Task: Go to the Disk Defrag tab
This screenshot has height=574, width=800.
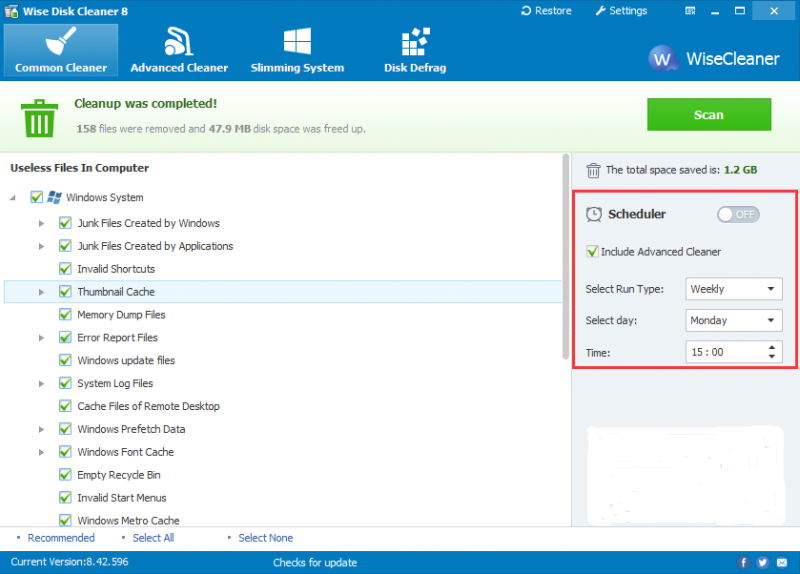Action: [415, 50]
